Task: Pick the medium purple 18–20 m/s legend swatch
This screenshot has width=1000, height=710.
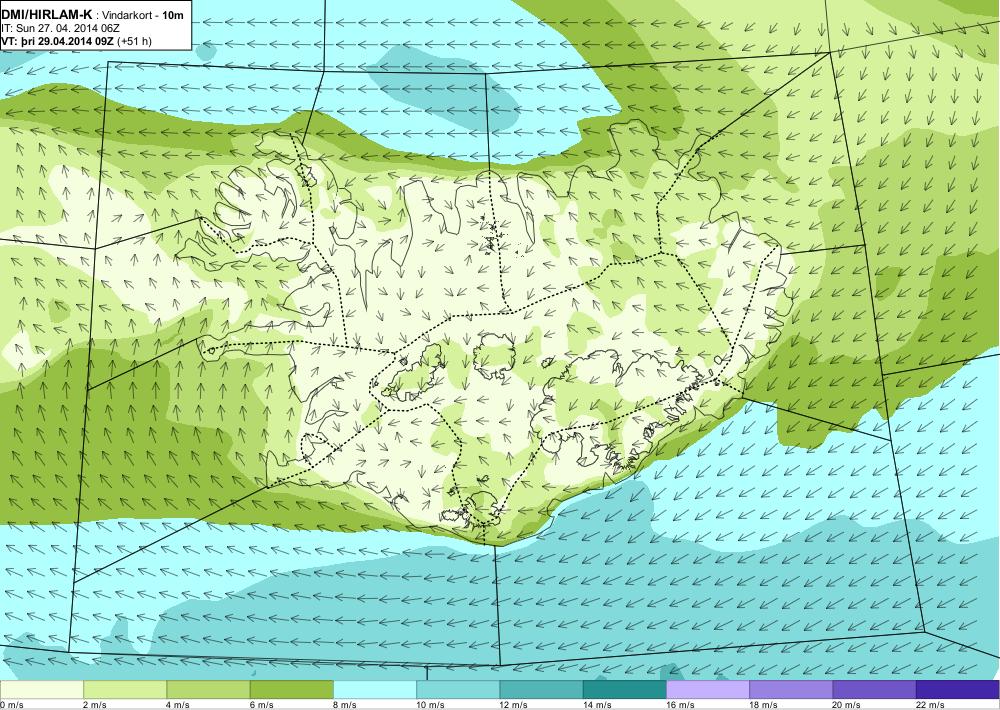Action: (791, 690)
